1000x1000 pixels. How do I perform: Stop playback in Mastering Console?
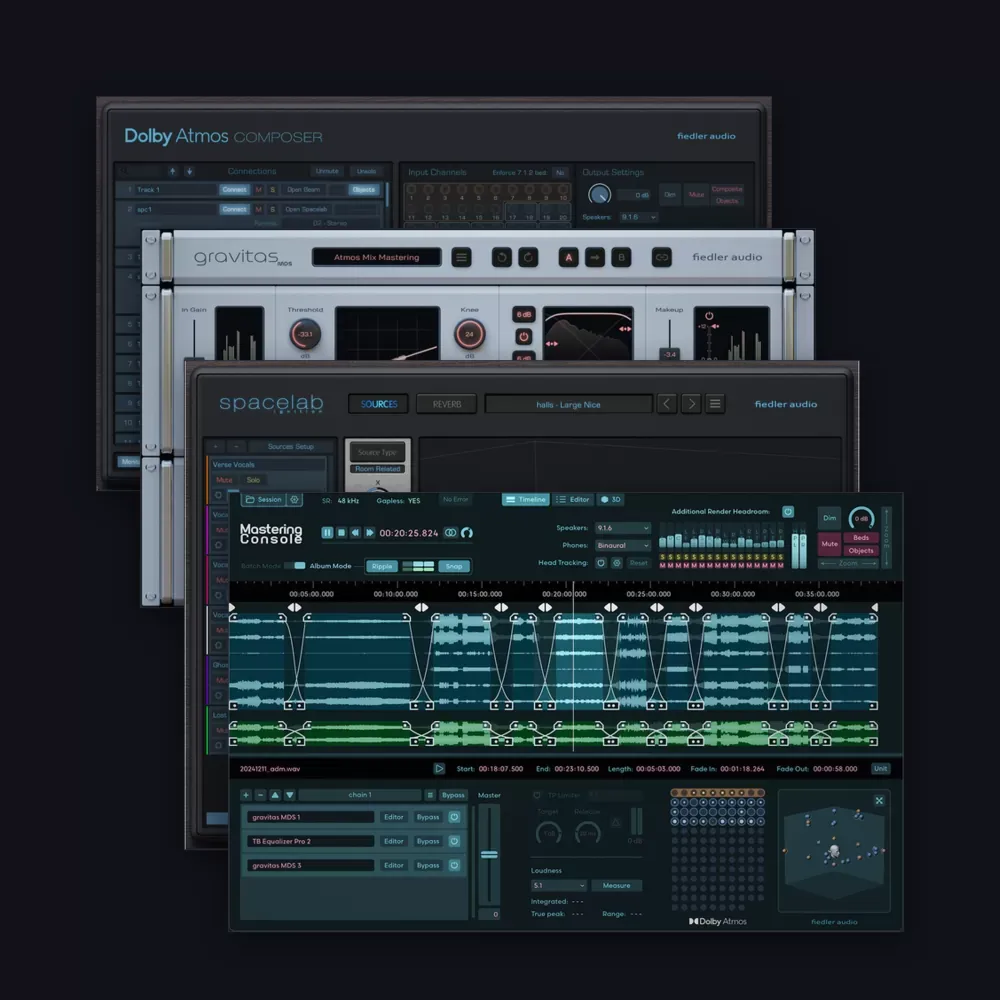click(341, 533)
